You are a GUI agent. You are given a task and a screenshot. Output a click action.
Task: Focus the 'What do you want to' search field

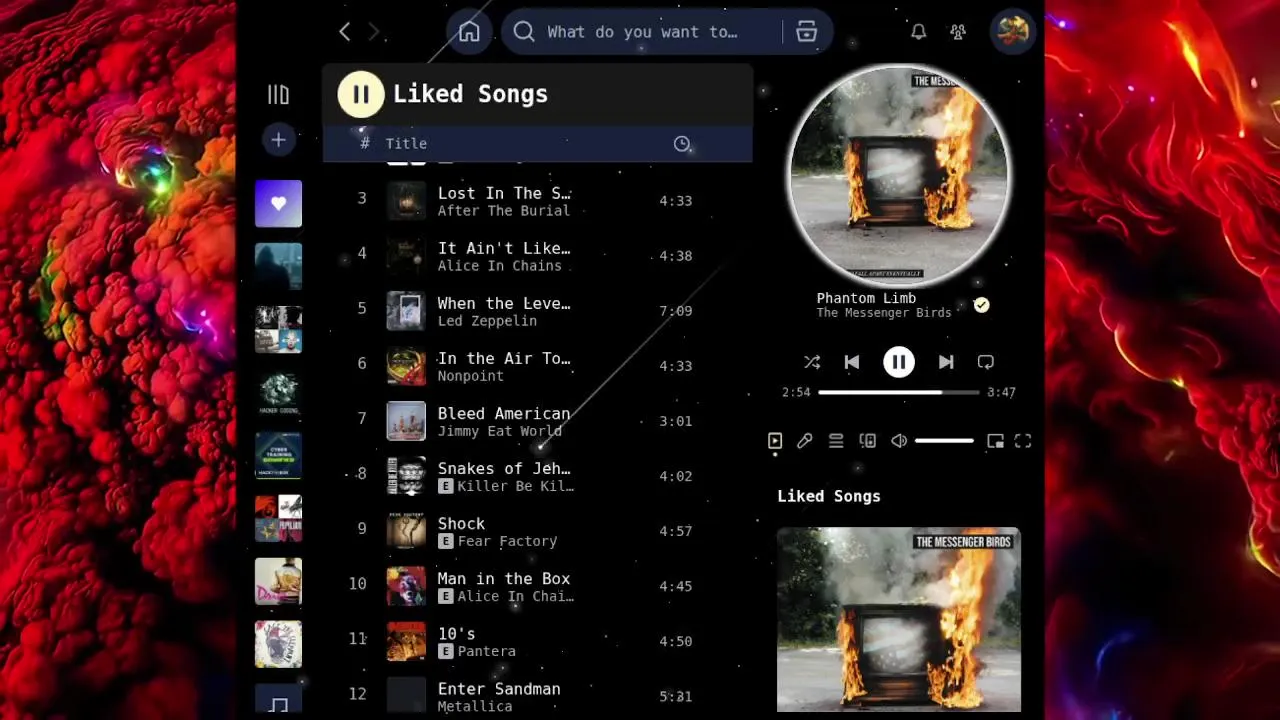642,32
